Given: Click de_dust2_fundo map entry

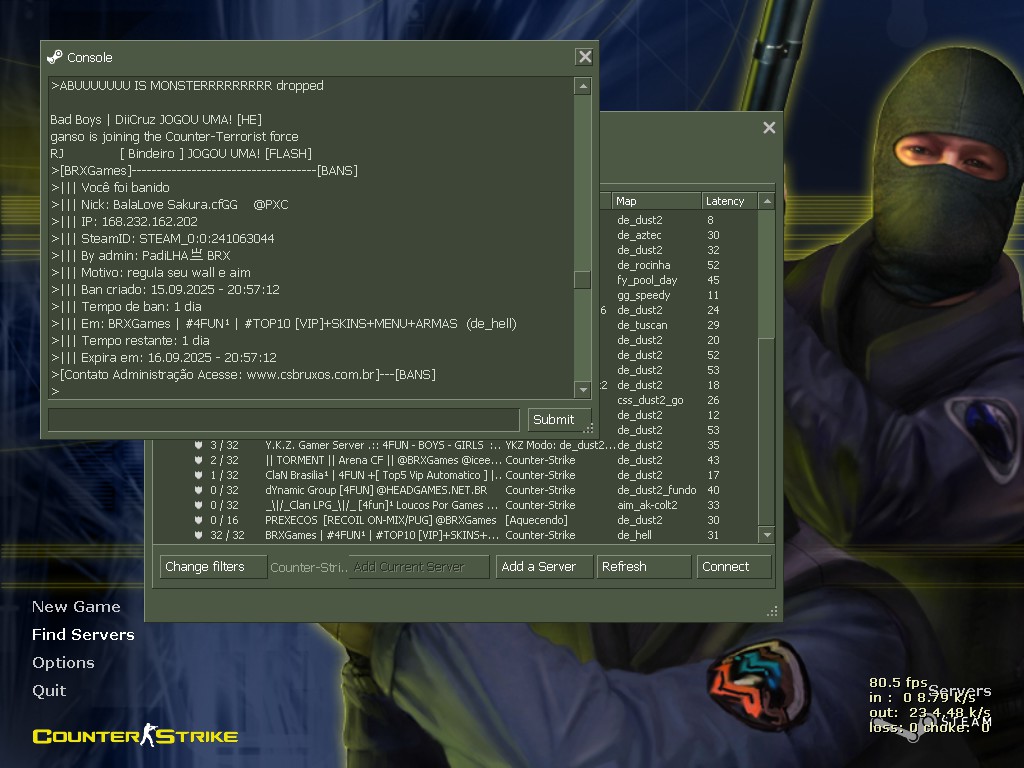Looking at the screenshot, I should click(656, 490).
